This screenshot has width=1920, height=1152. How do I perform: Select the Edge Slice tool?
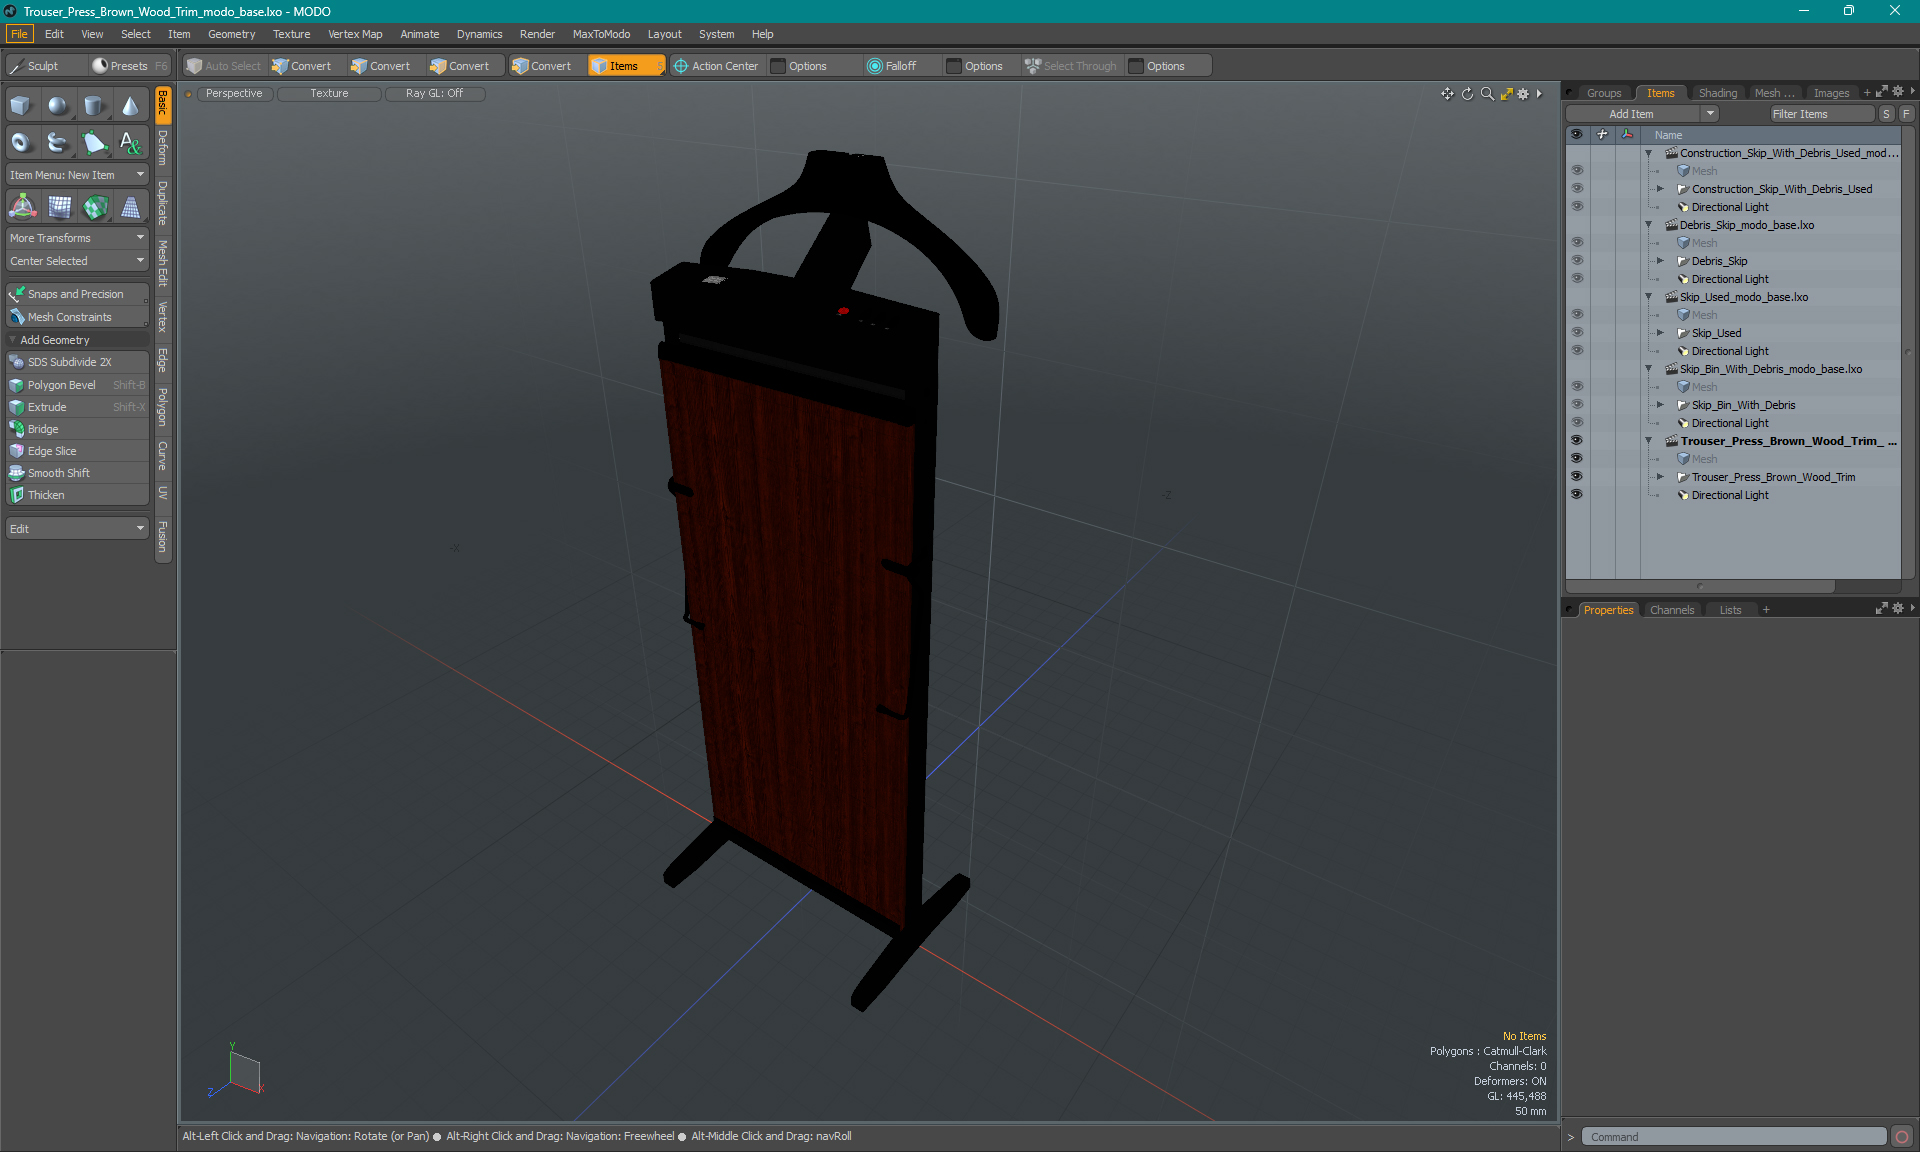tap(52, 450)
